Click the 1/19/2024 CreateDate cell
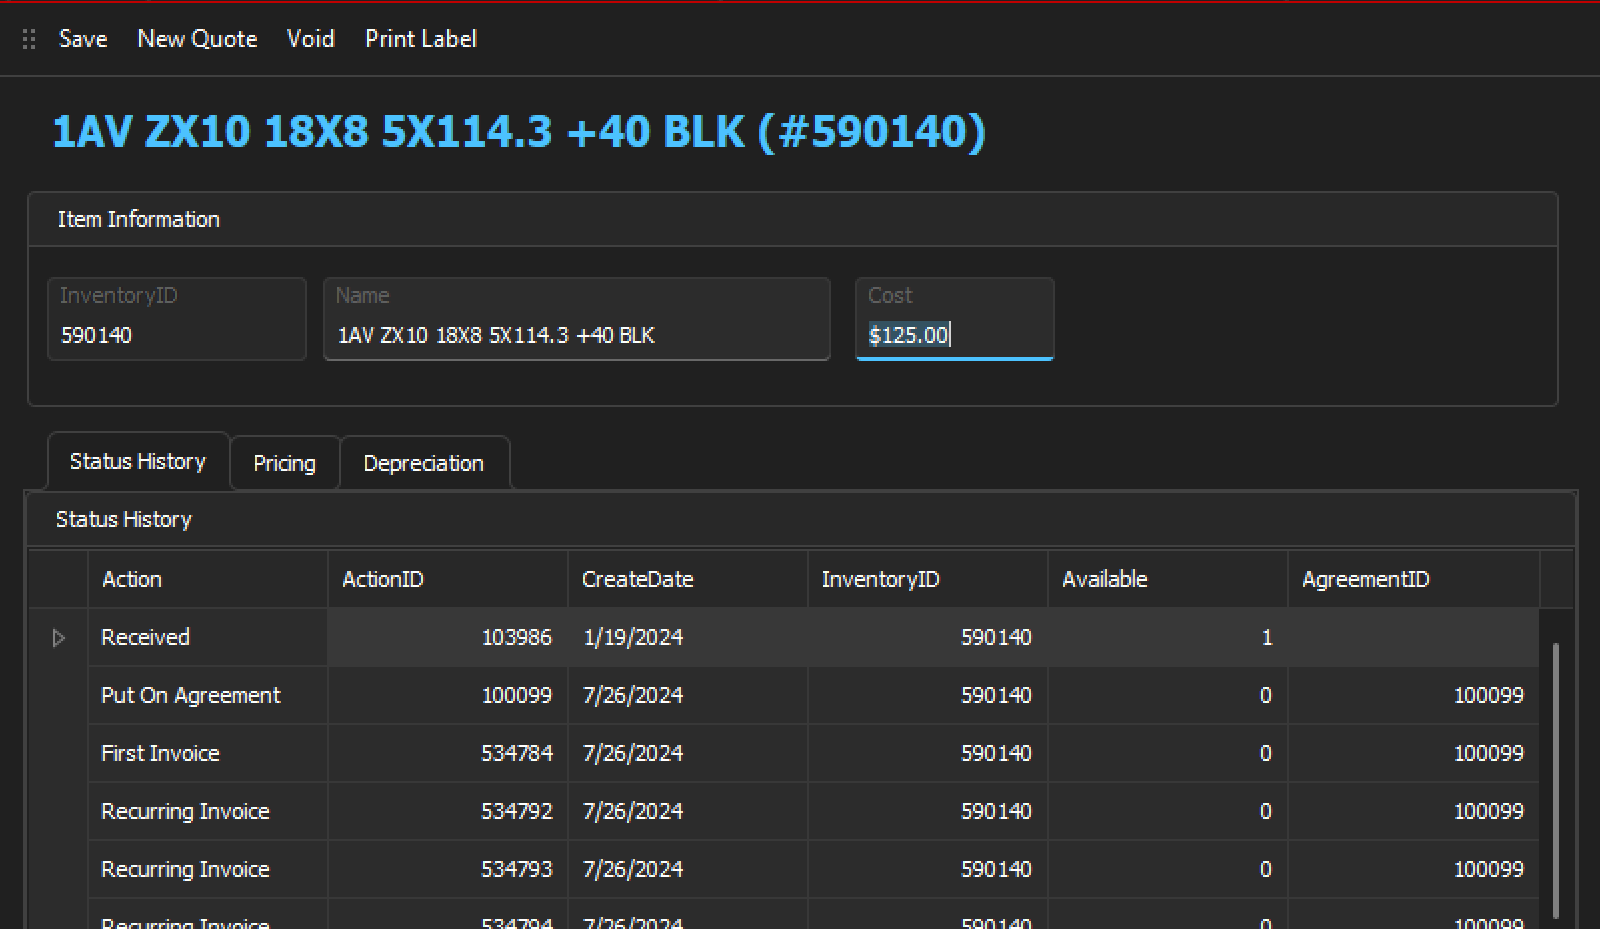This screenshot has height=929, width=1600. coord(688,638)
